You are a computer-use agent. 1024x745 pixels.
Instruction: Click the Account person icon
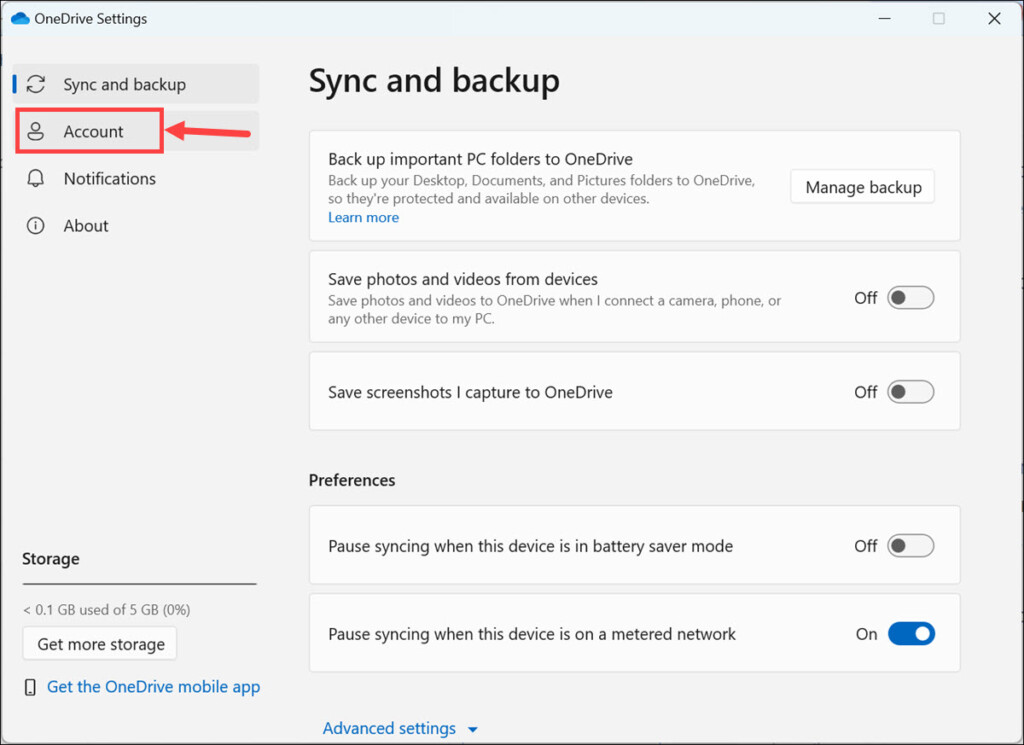point(36,132)
